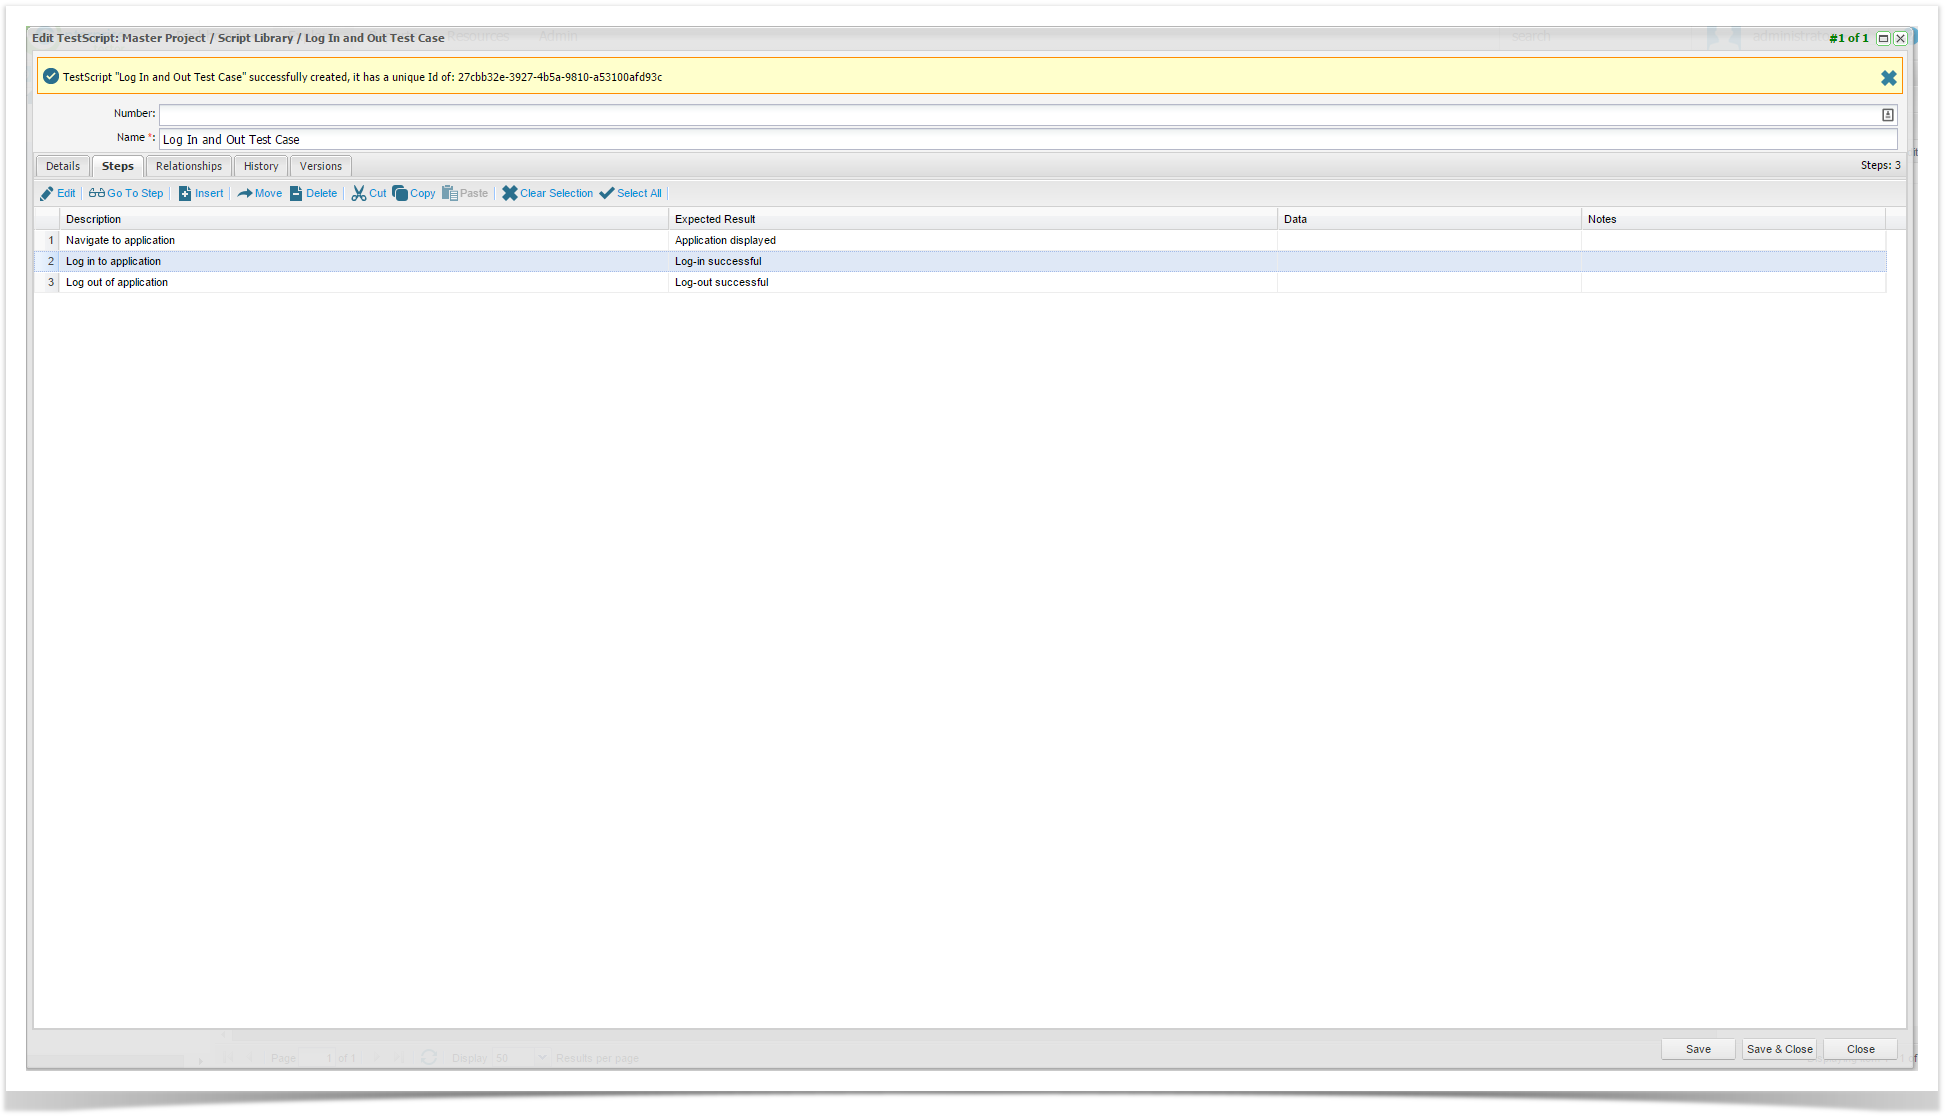The width and height of the screenshot is (1952, 1120).
Task: Click Go To Step glasses icon
Action: (97, 194)
